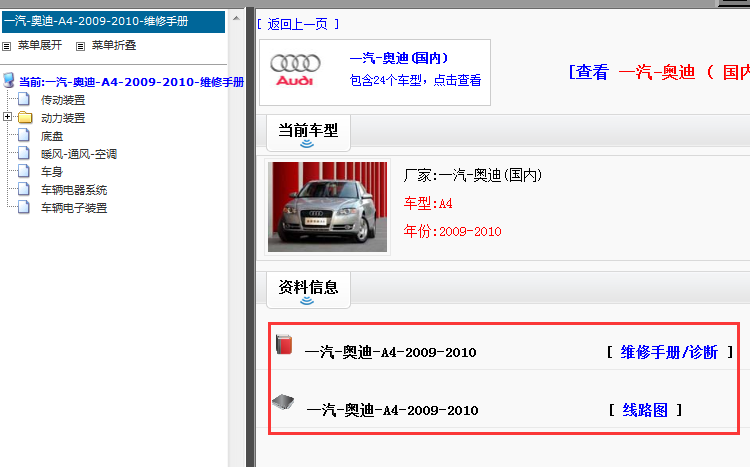Click the blue wave icon under 资料信息

tap(307, 300)
